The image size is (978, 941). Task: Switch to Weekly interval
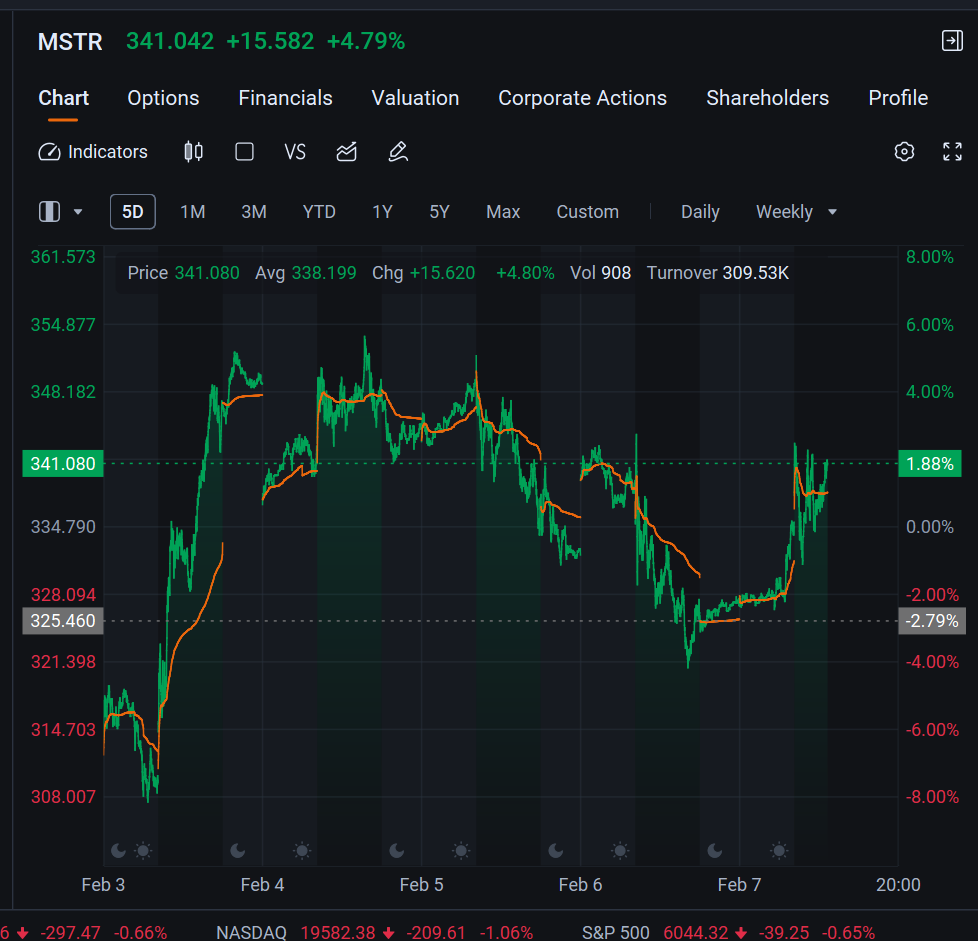[784, 212]
